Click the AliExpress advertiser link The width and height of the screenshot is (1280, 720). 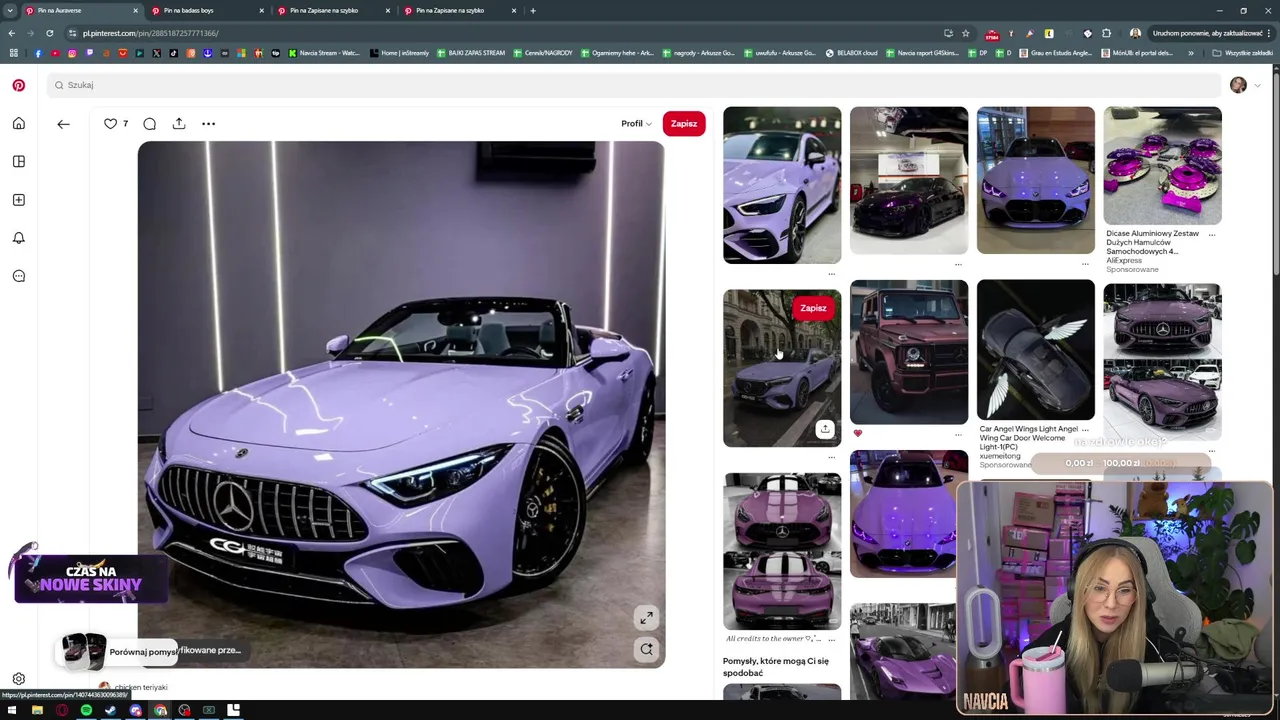[1124, 261]
